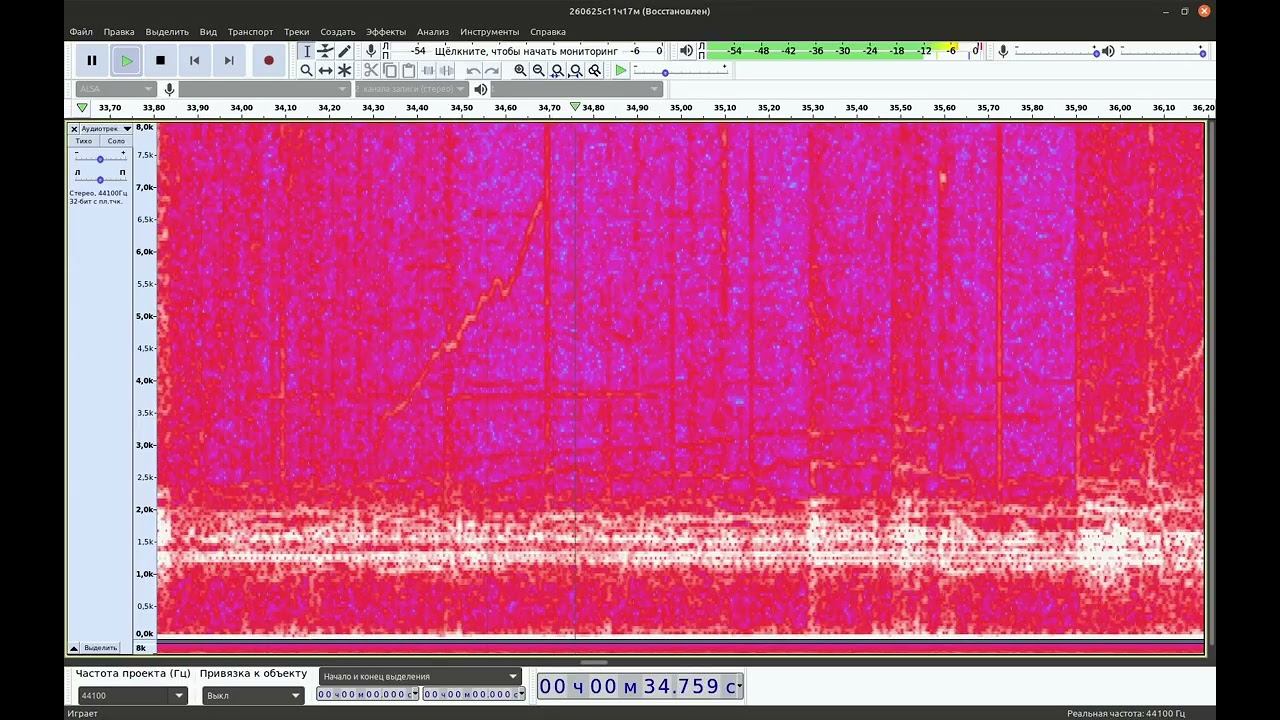Stop playback with the Stop button
1280x720 pixels.
[x=160, y=60]
